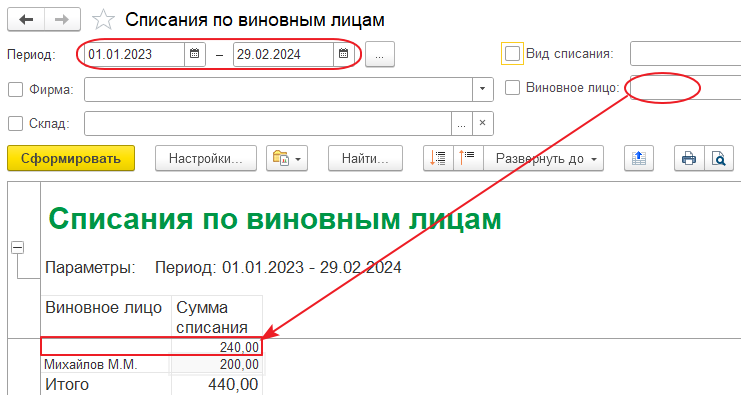Enable the Фирма filter checkbox

coord(16,89)
